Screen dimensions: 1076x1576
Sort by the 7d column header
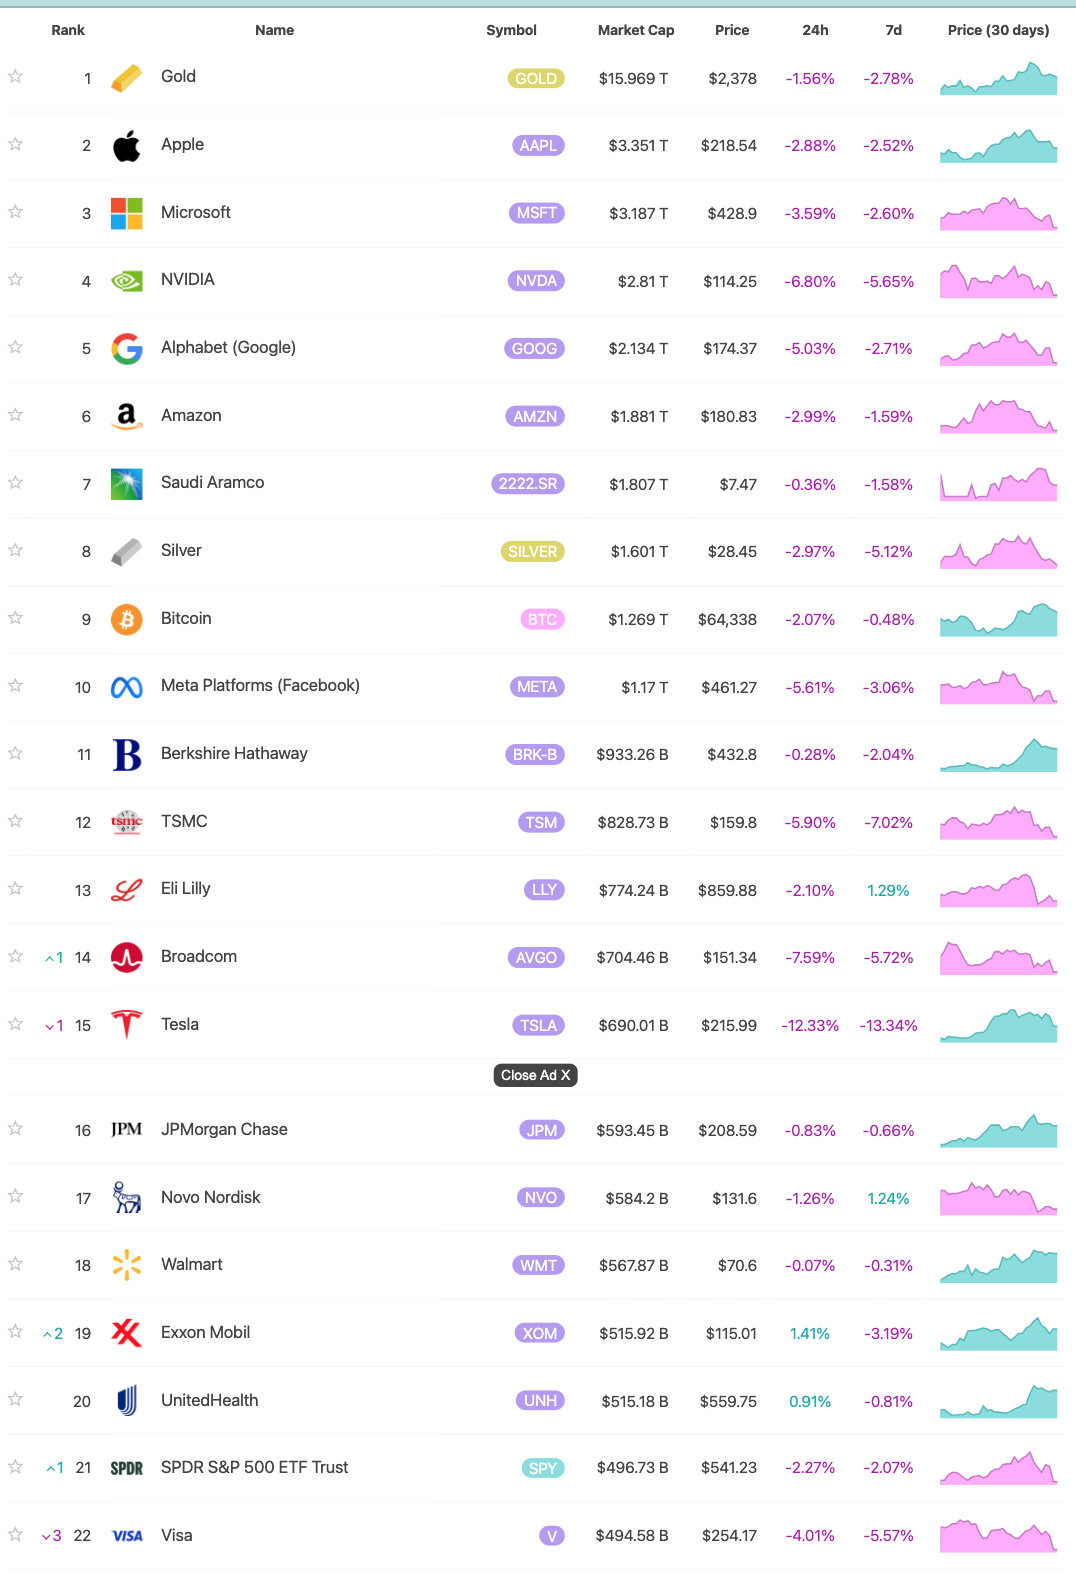coord(893,30)
